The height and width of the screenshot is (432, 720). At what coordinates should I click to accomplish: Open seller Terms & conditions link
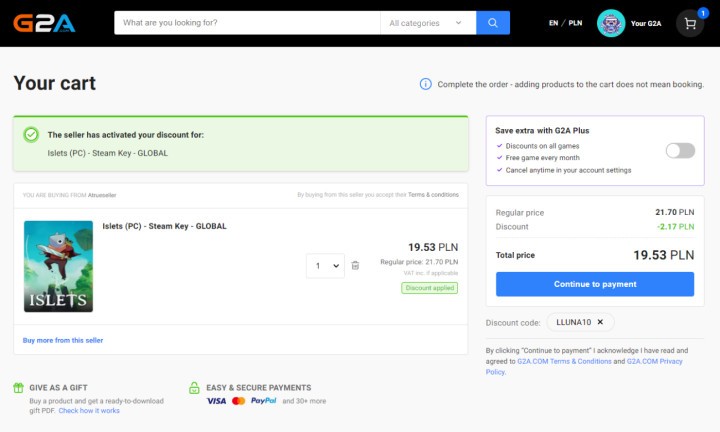pos(433,195)
